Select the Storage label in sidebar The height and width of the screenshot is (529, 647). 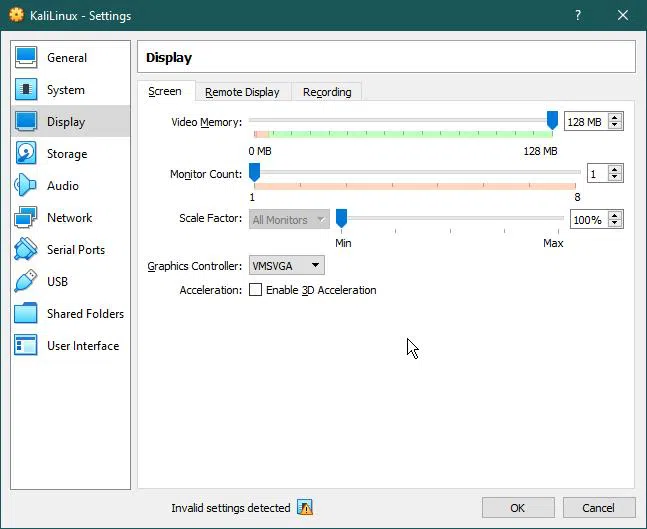click(67, 154)
